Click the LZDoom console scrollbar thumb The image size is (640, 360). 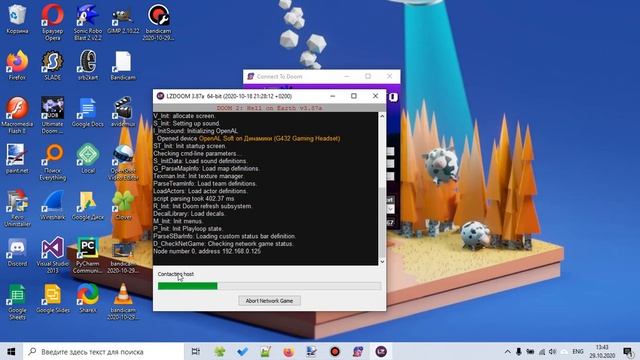382,222
